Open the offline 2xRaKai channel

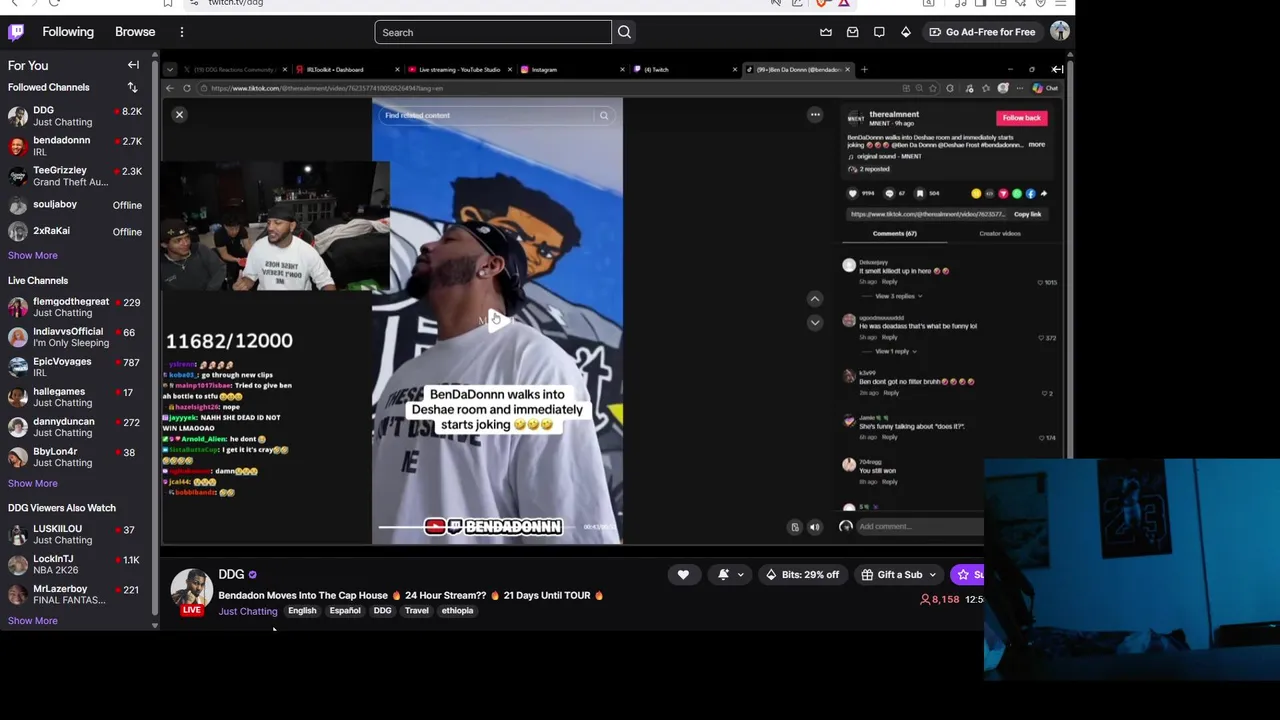pos(77,232)
